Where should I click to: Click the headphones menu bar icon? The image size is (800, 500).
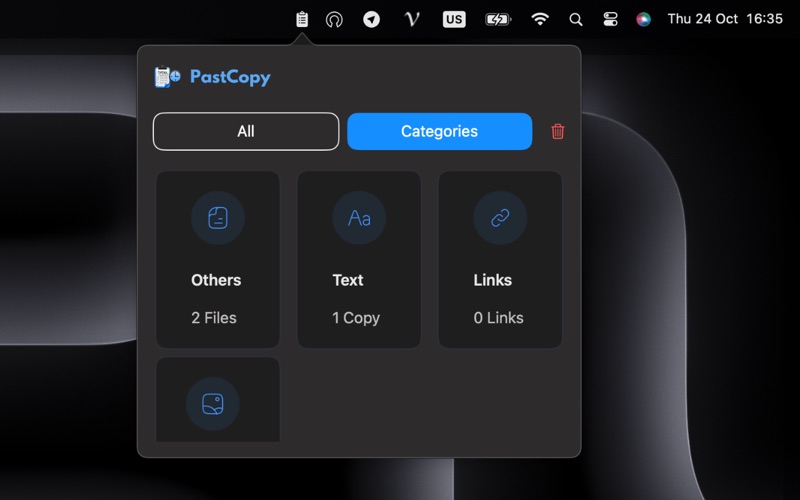[334, 19]
